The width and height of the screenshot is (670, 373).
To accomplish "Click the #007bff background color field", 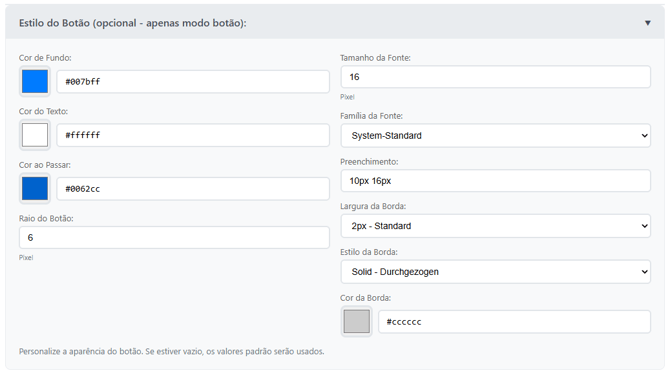I will pos(193,82).
